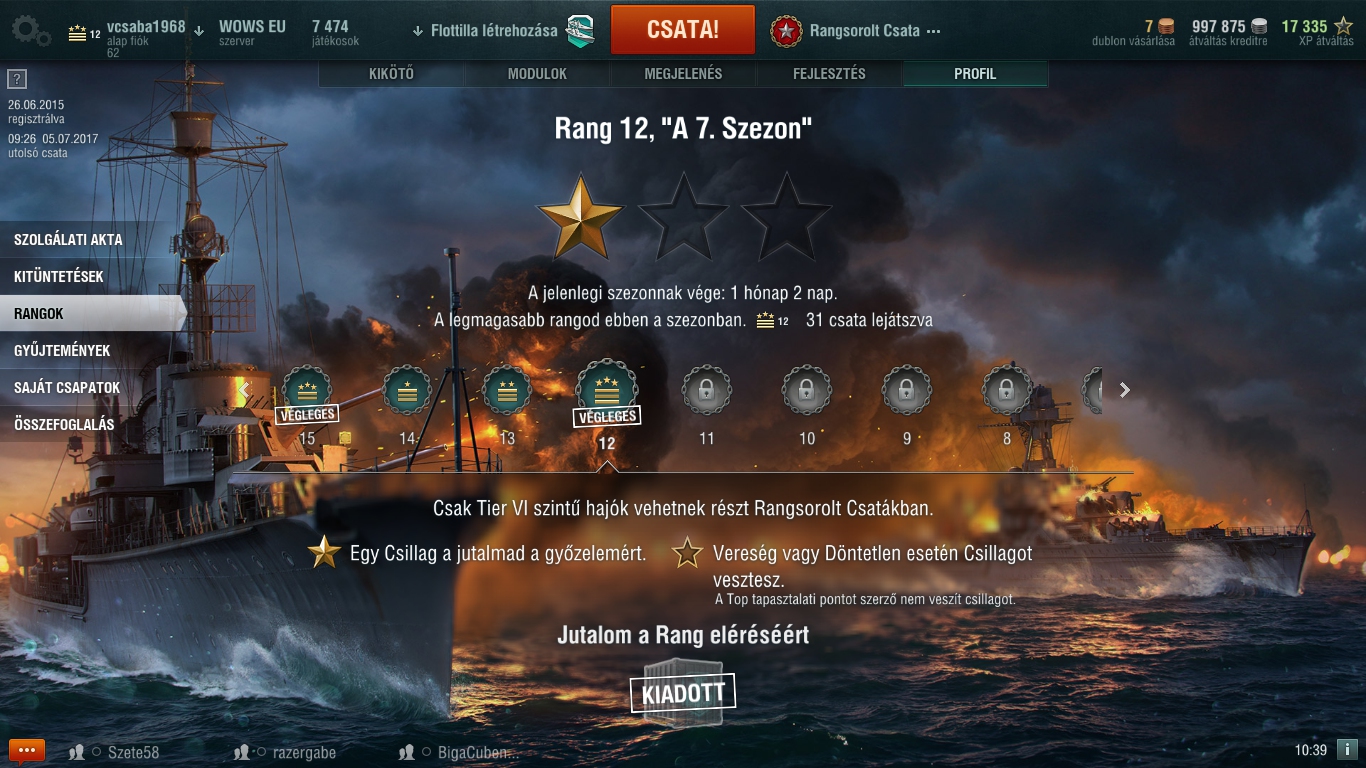The width and height of the screenshot is (1366, 768).
Task: Click the KIADOTT reward container
Action: (x=683, y=691)
